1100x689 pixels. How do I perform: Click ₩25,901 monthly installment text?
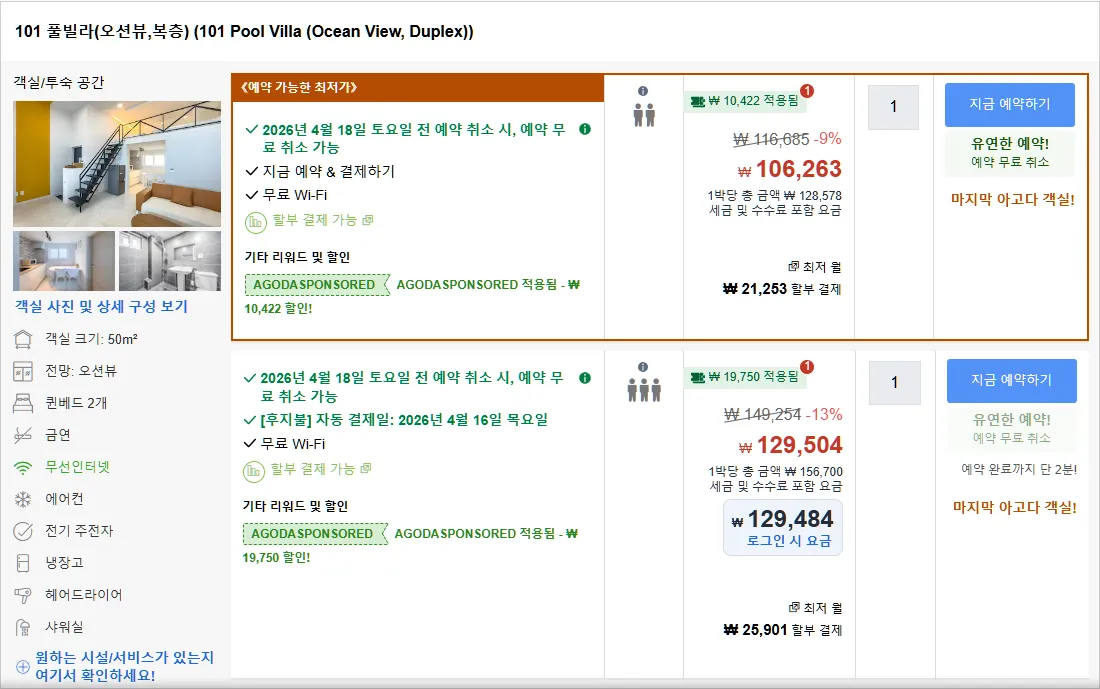[x=783, y=630]
